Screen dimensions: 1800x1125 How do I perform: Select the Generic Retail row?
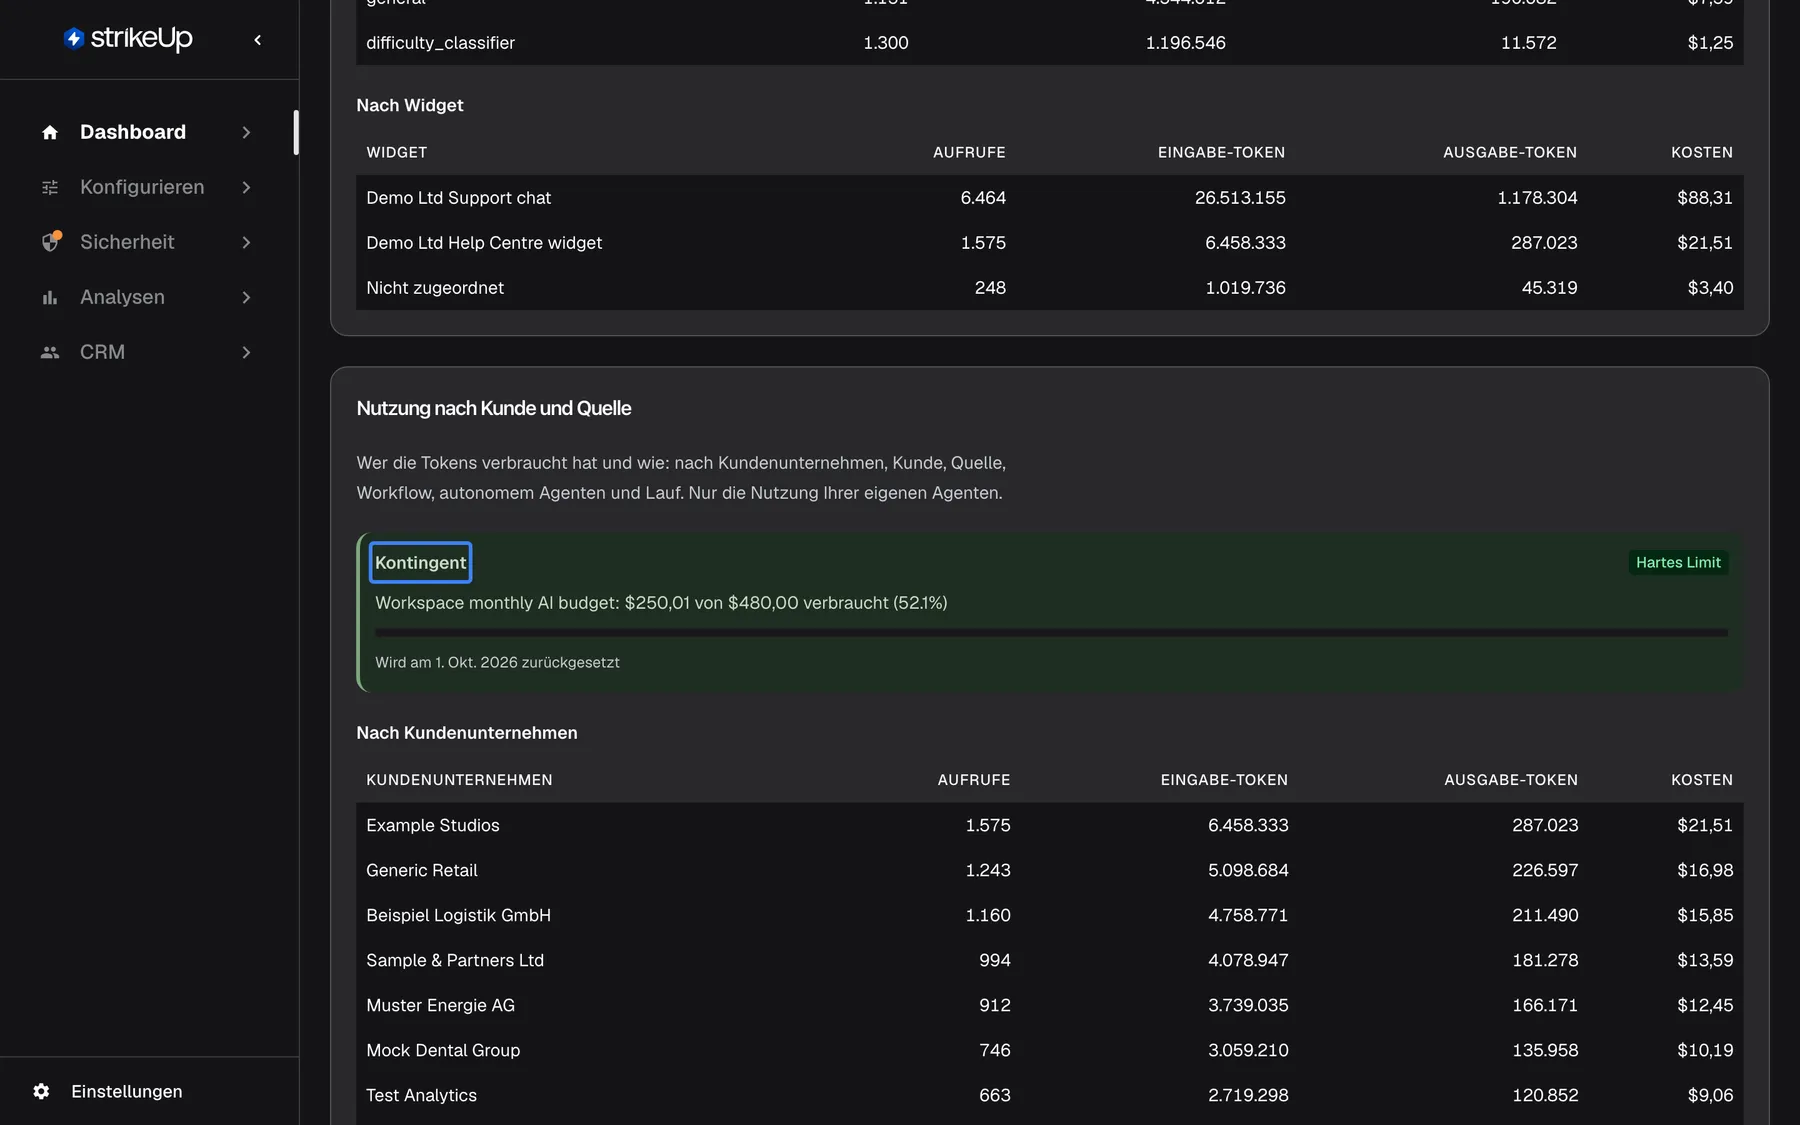1050,870
